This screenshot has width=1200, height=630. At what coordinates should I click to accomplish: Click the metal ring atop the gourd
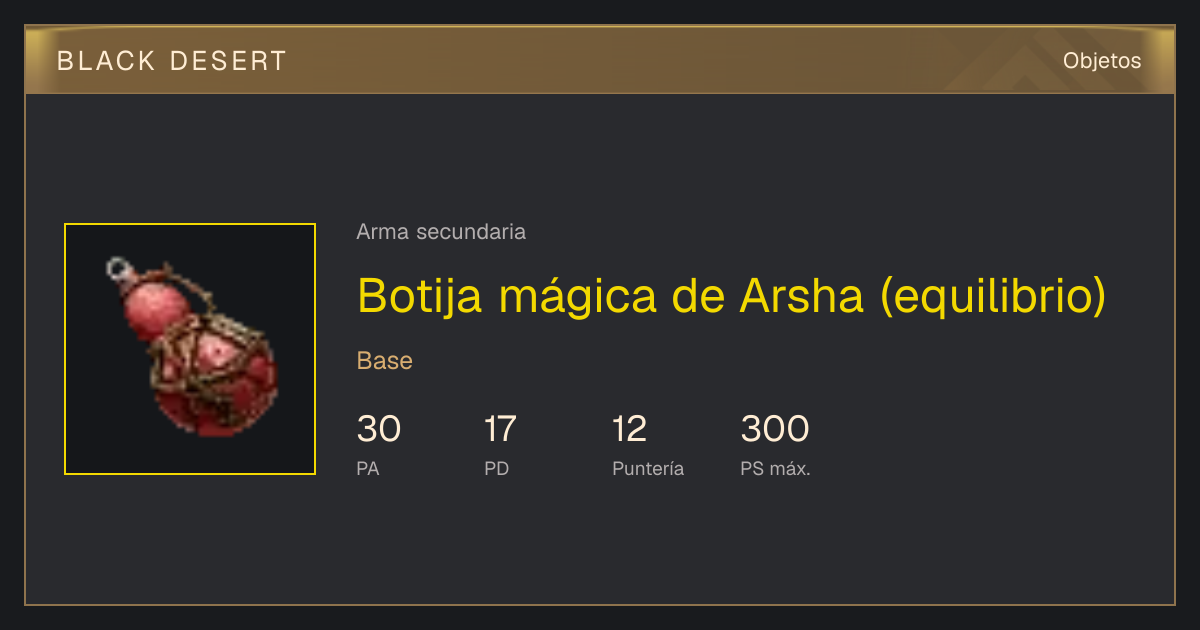point(119,269)
